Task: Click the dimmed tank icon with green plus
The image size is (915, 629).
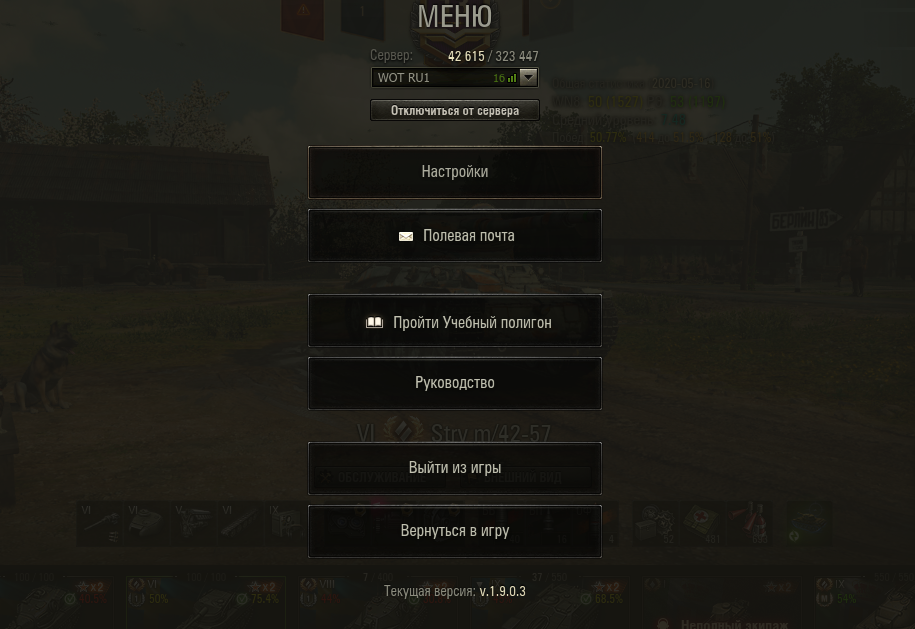Action: tap(808, 523)
